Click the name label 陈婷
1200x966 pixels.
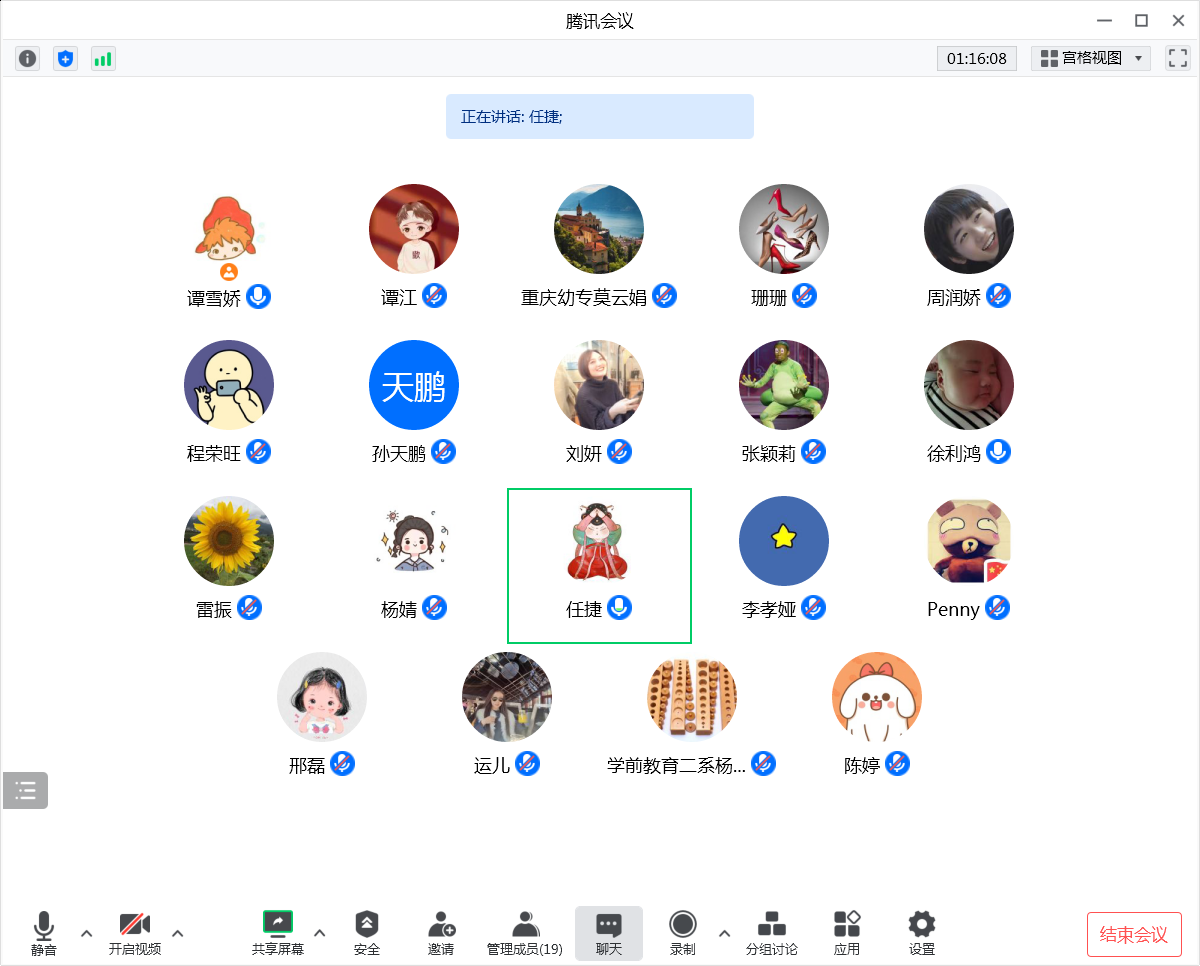pos(862,766)
